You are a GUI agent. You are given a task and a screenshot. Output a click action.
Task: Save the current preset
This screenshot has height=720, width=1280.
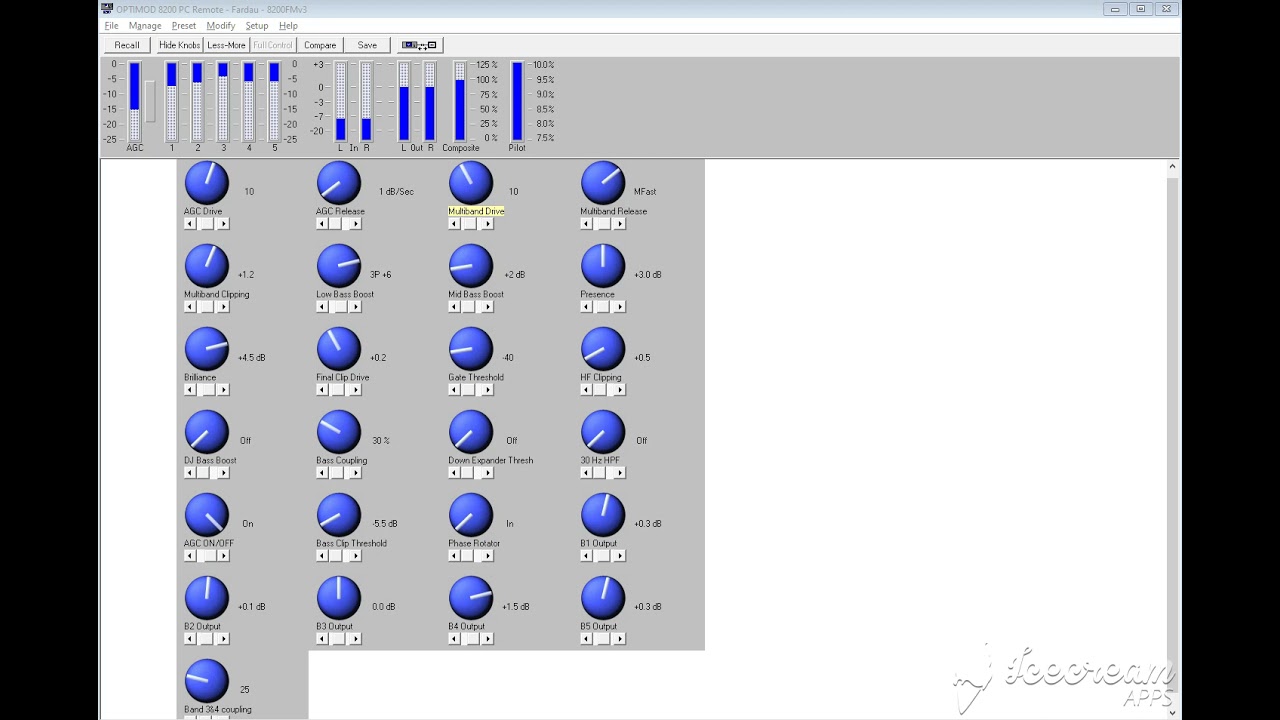tap(367, 45)
